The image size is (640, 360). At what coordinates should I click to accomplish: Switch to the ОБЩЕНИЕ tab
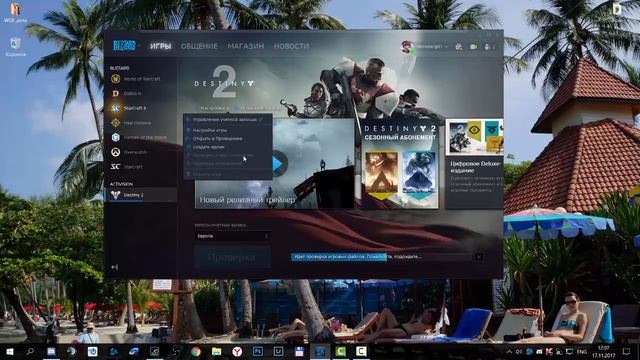(x=199, y=46)
